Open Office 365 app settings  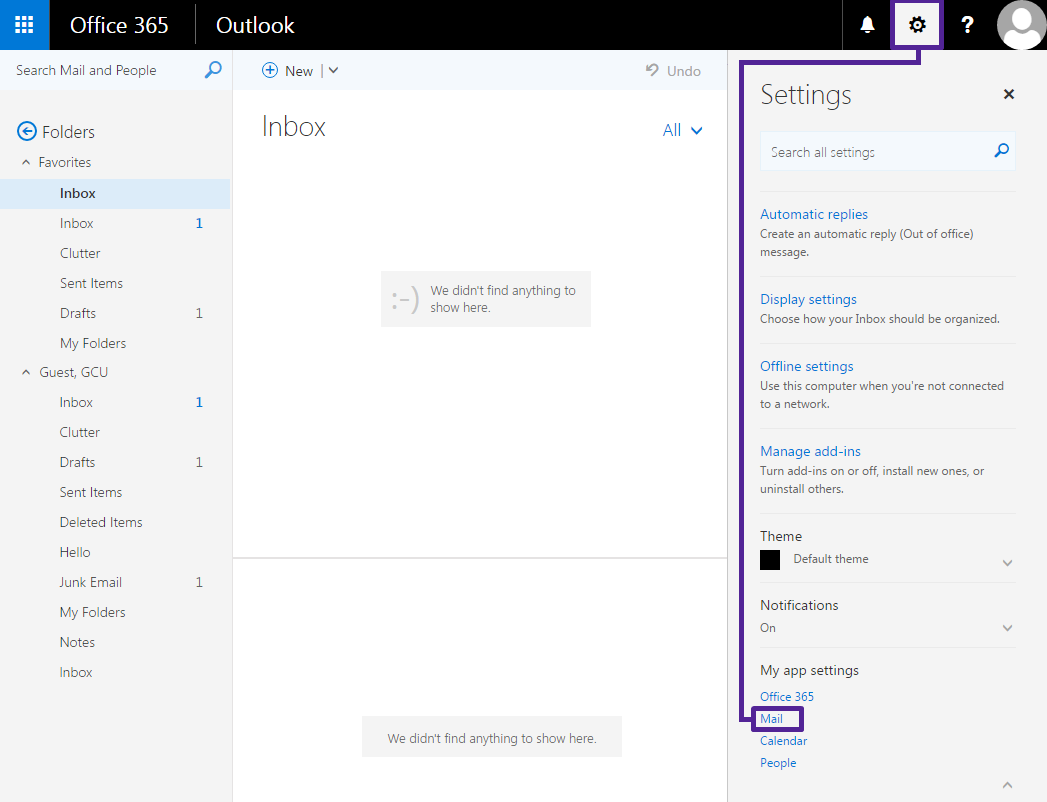pos(787,696)
